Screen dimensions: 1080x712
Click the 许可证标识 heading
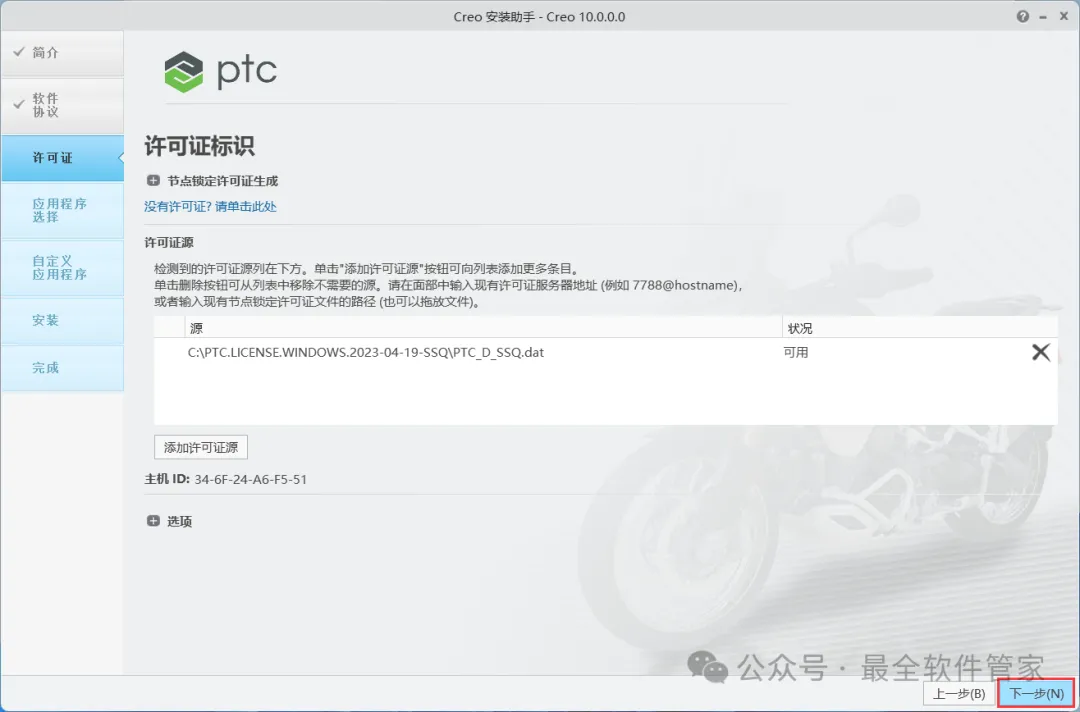click(199, 146)
